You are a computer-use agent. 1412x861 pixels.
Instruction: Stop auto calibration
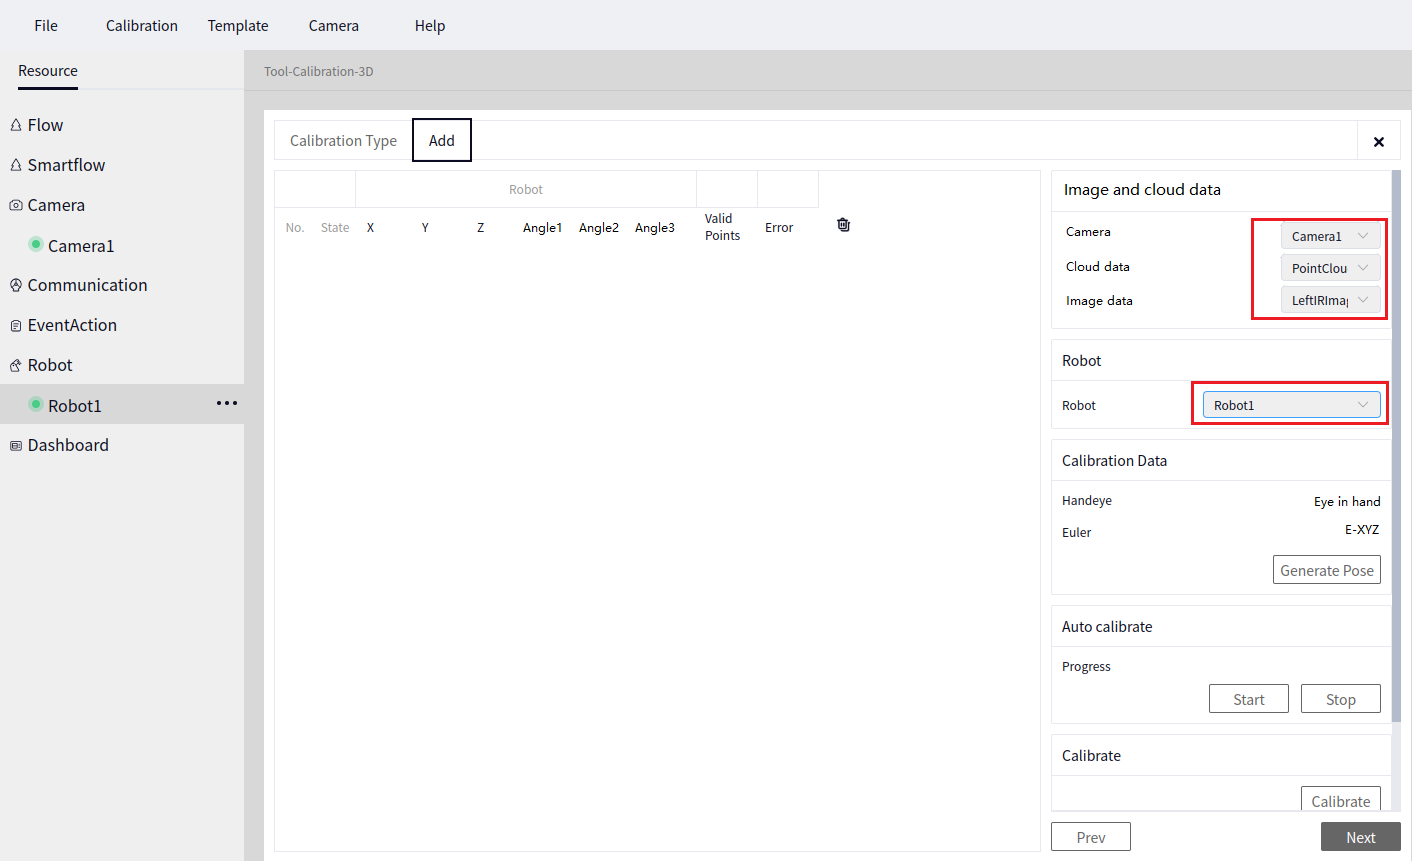(1341, 699)
